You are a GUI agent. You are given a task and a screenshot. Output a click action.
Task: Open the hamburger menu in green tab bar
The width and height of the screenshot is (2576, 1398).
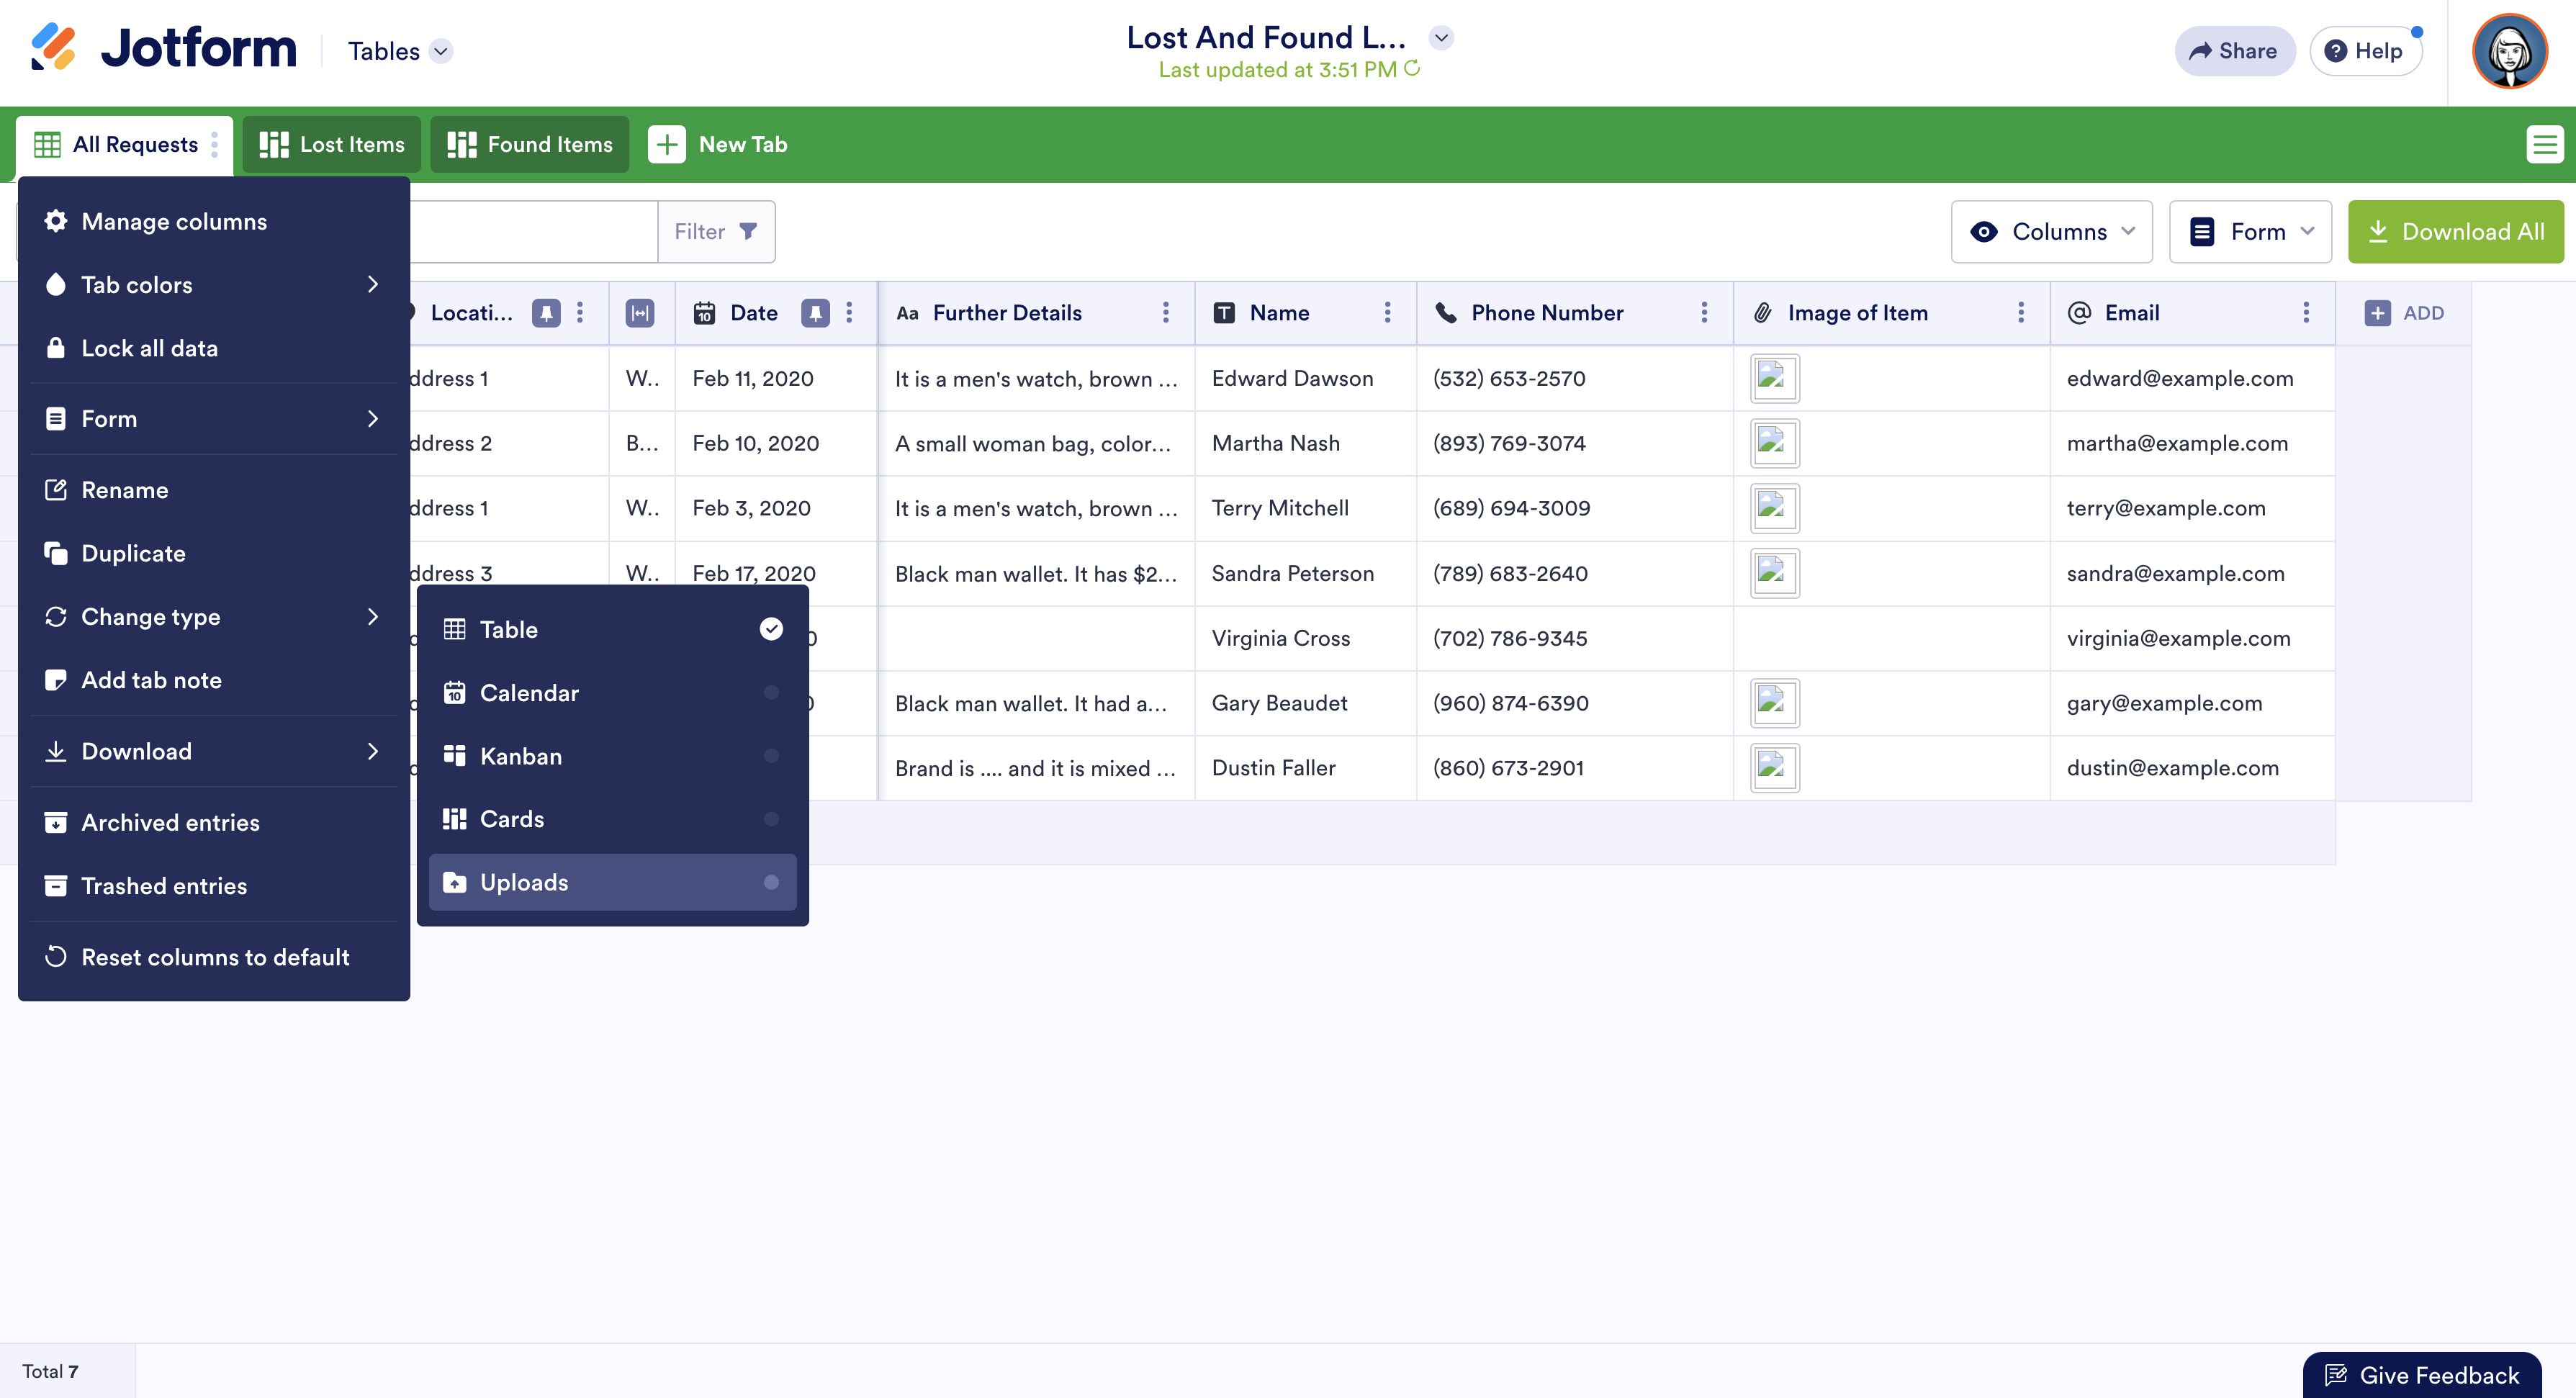pyautogui.click(x=2544, y=144)
